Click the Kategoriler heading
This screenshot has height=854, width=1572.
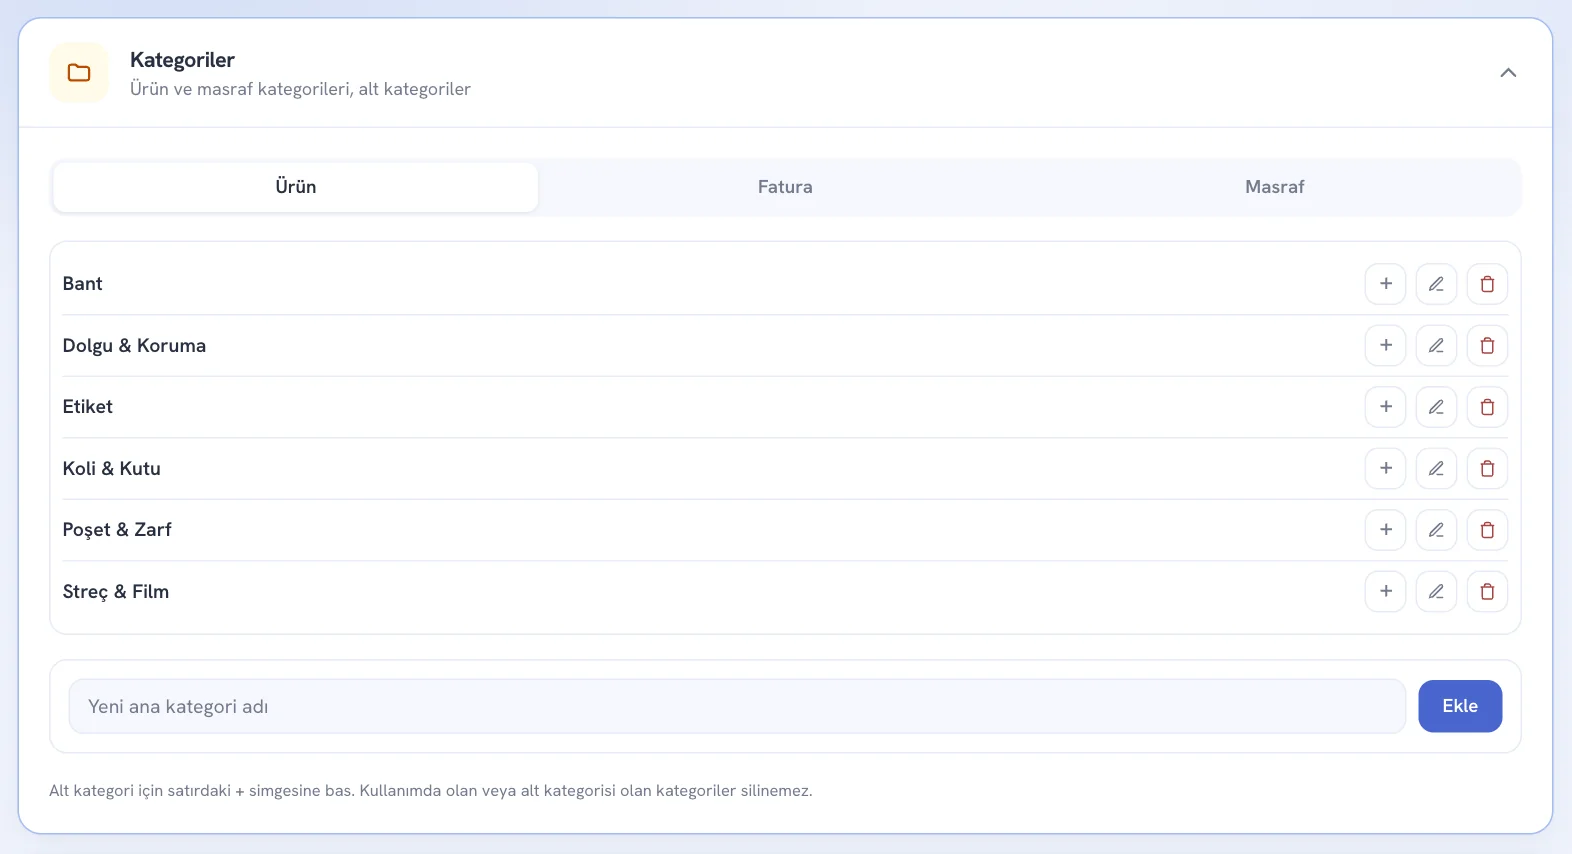(182, 60)
